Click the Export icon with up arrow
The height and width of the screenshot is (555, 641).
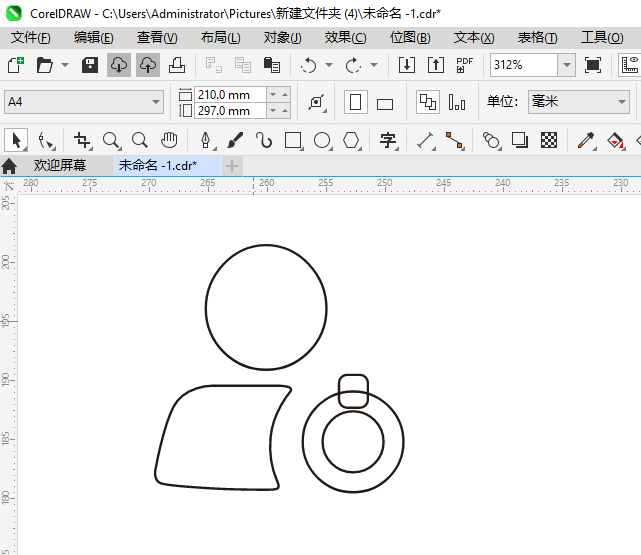[x=436, y=65]
